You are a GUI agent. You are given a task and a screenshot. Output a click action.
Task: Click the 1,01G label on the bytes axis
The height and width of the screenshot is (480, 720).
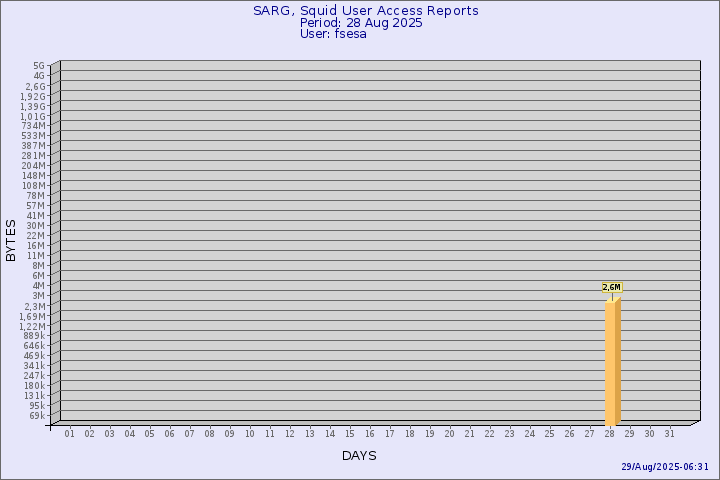[x=33, y=116]
